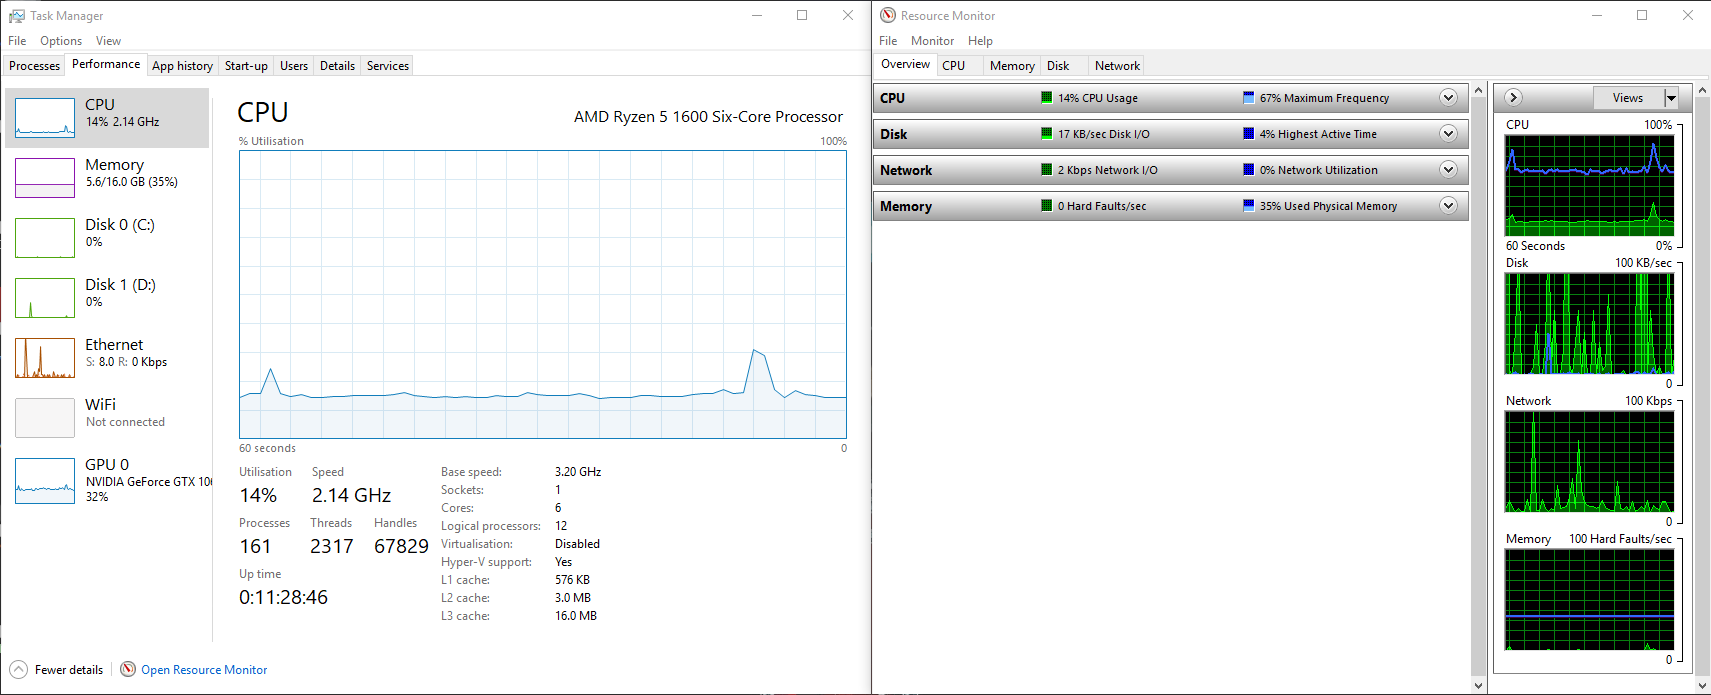
Task: Click the Fewer details button
Action: 57,670
